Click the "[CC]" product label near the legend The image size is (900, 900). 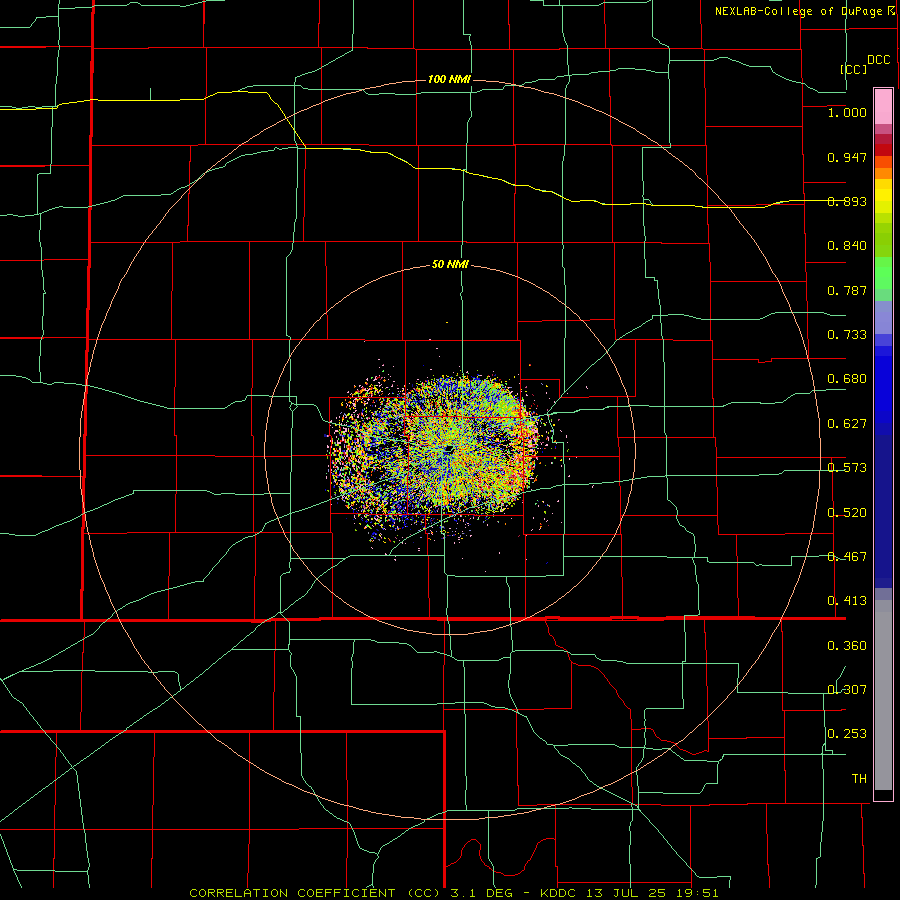point(854,69)
